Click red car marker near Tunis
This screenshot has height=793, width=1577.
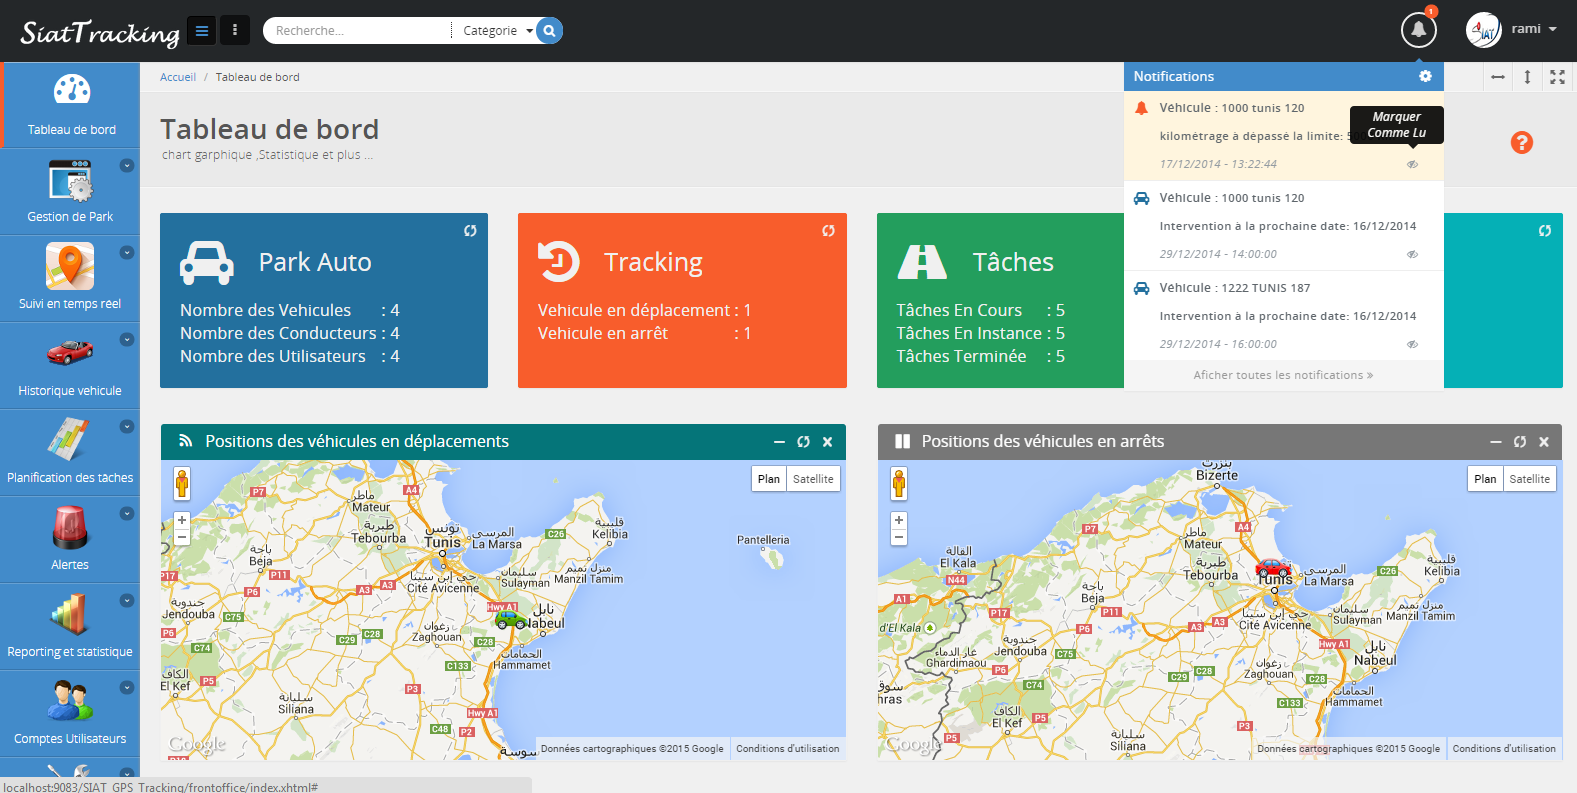(1273, 568)
